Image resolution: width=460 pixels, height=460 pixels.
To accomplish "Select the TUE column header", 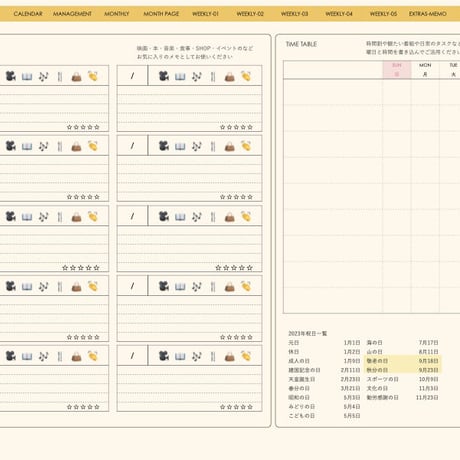I will [x=452, y=69].
